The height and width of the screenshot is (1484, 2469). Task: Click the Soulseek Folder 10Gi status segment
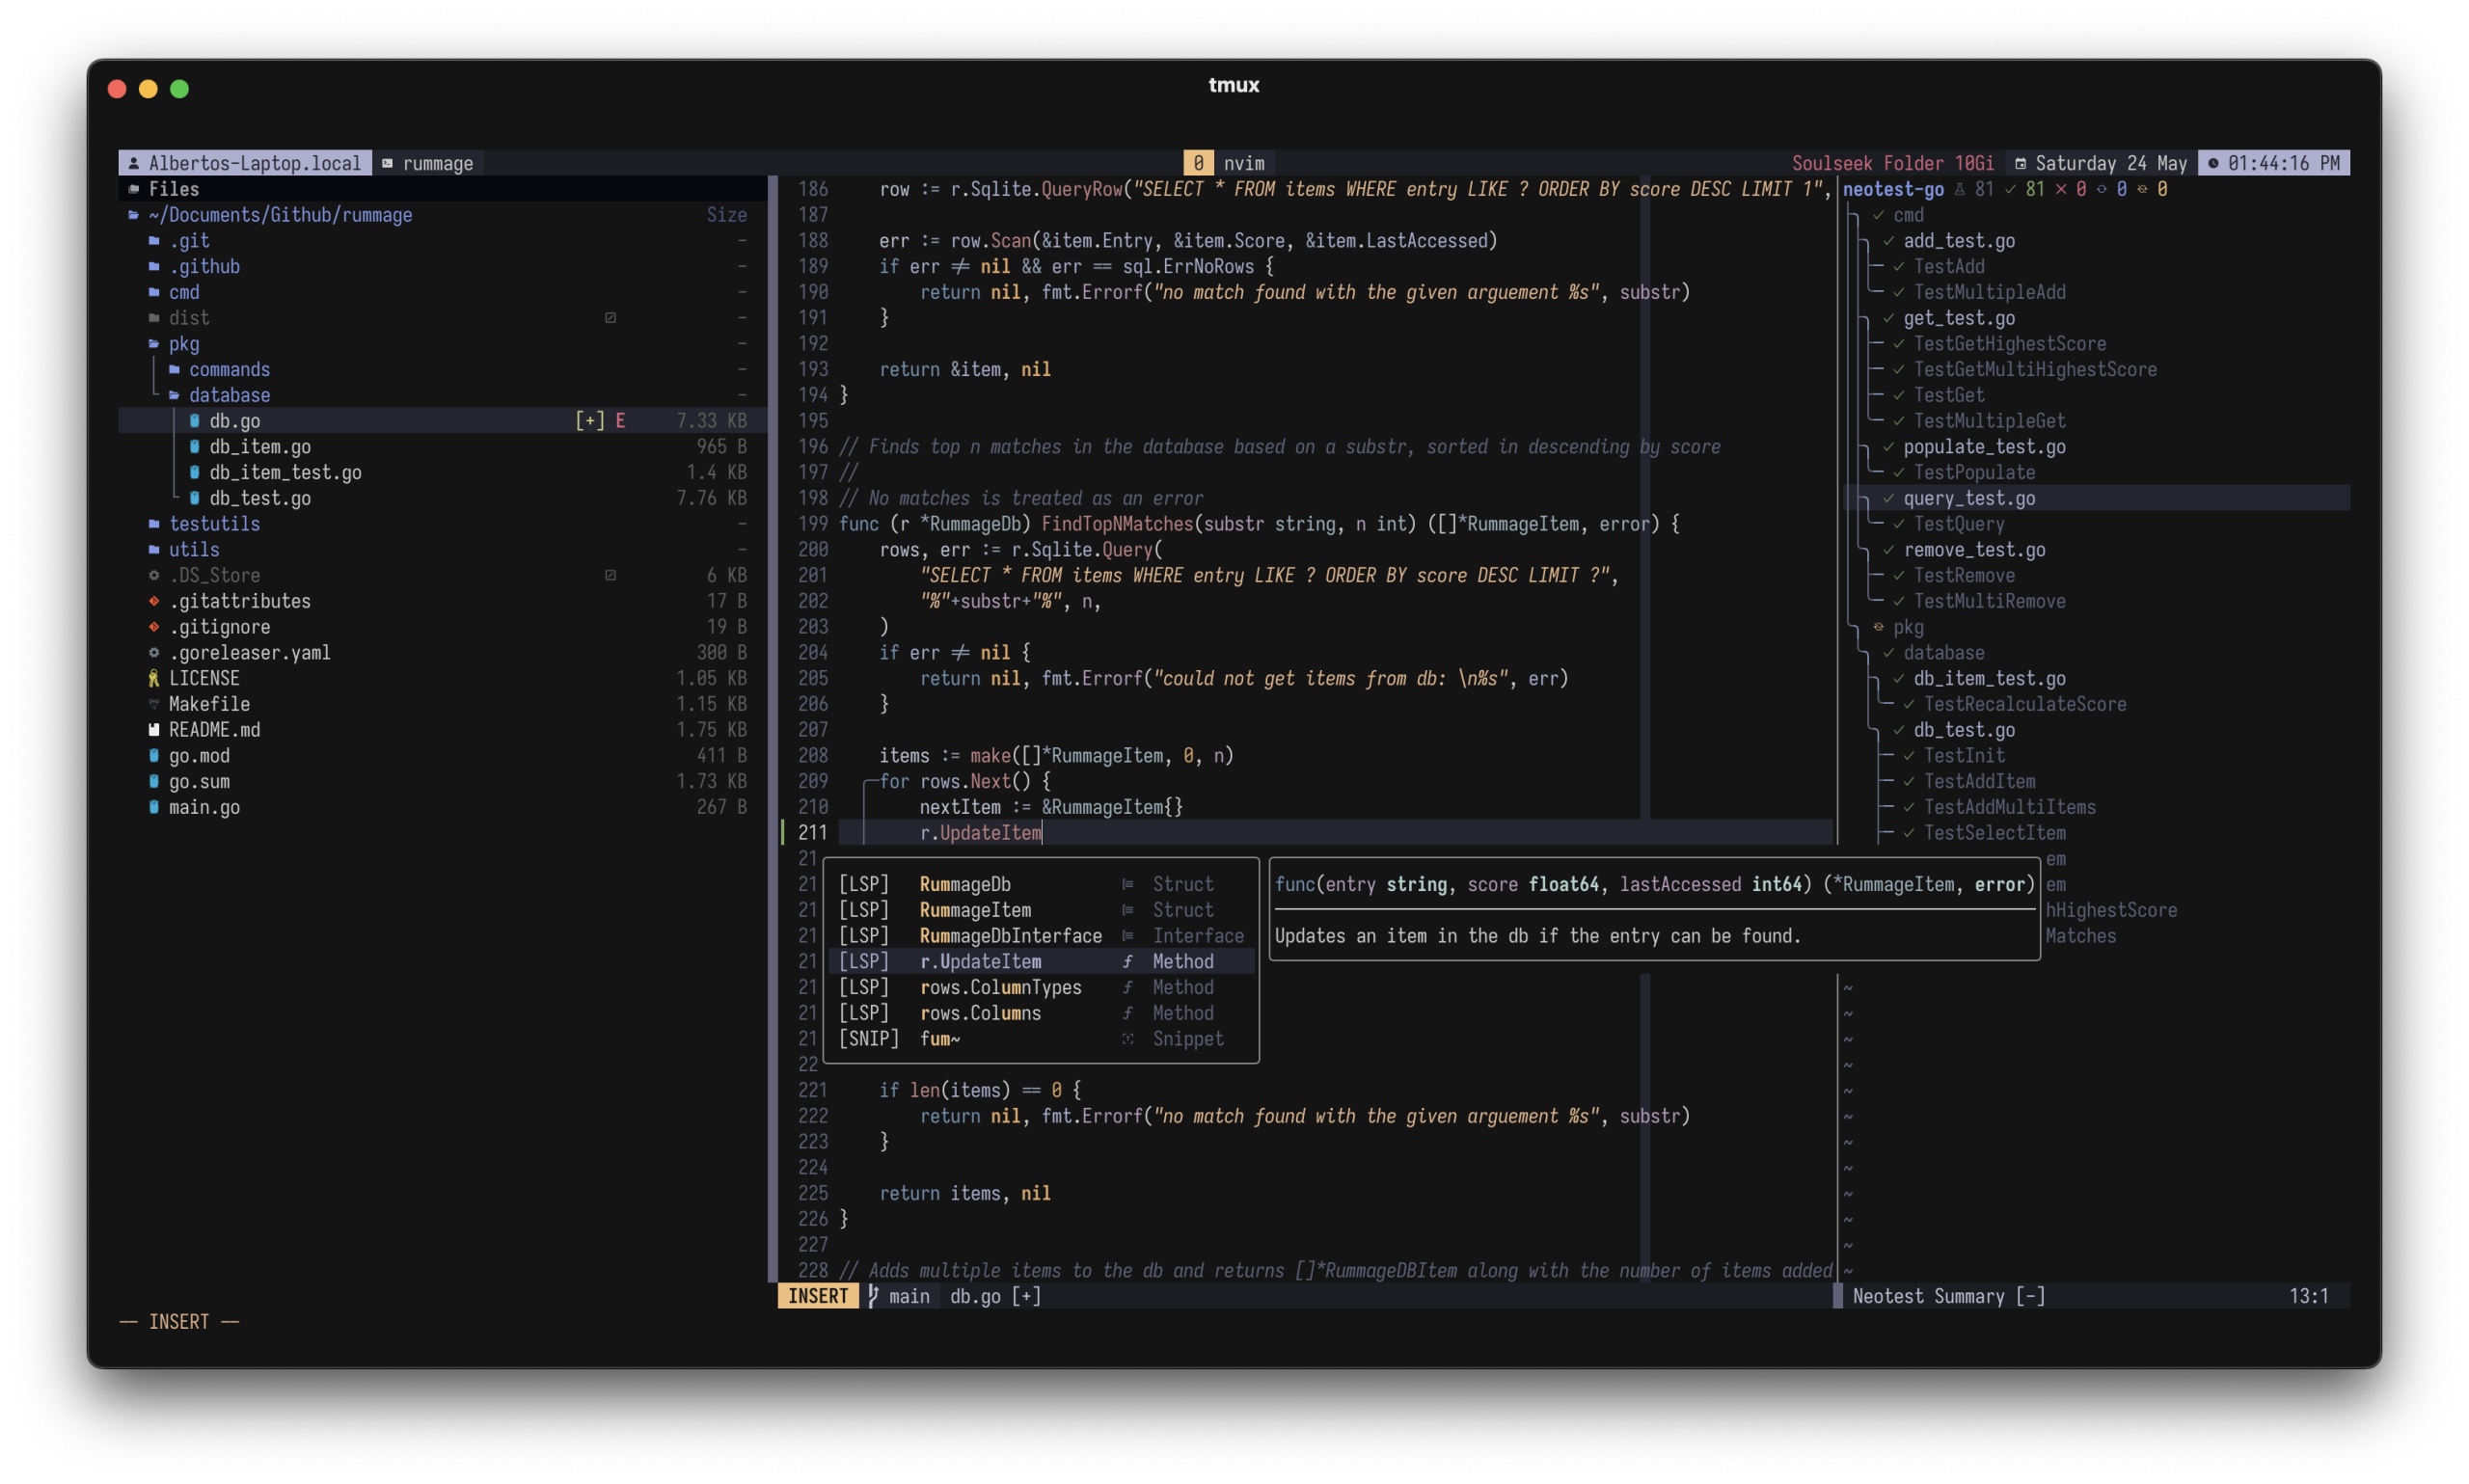click(x=1892, y=163)
